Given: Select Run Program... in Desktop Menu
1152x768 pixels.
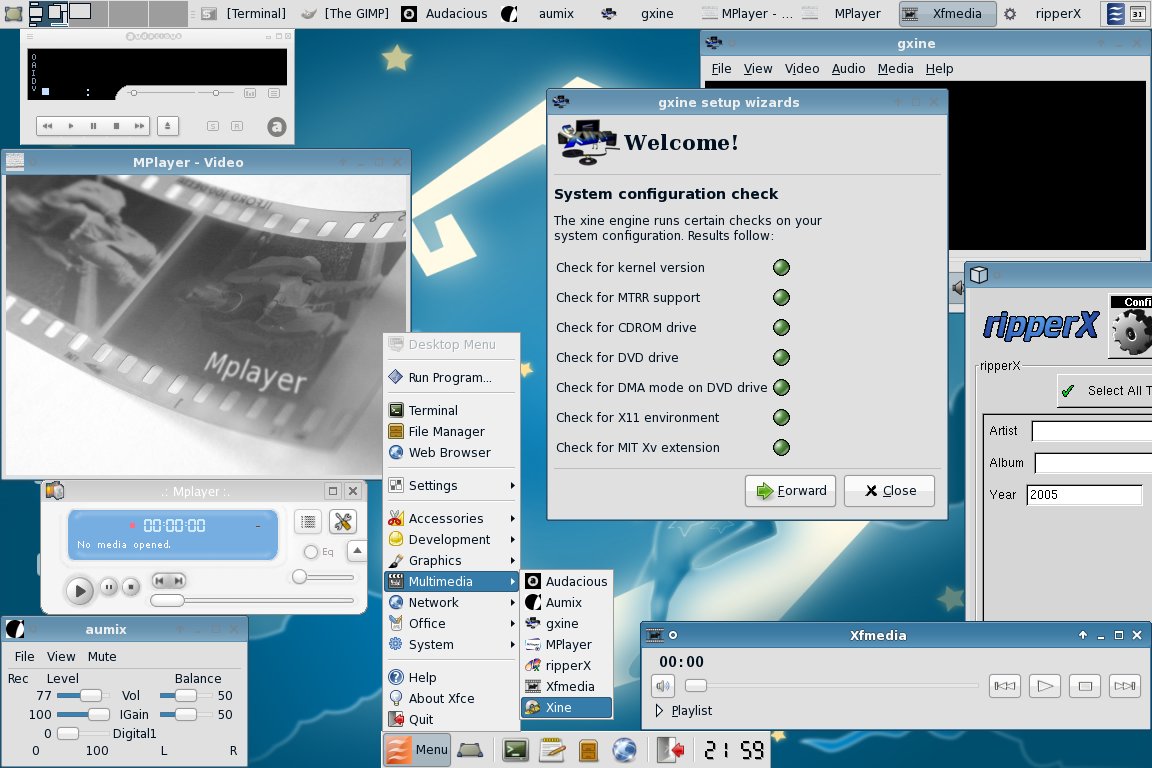Looking at the screenshot, I should pyautogui.click(x=451, y=377).
